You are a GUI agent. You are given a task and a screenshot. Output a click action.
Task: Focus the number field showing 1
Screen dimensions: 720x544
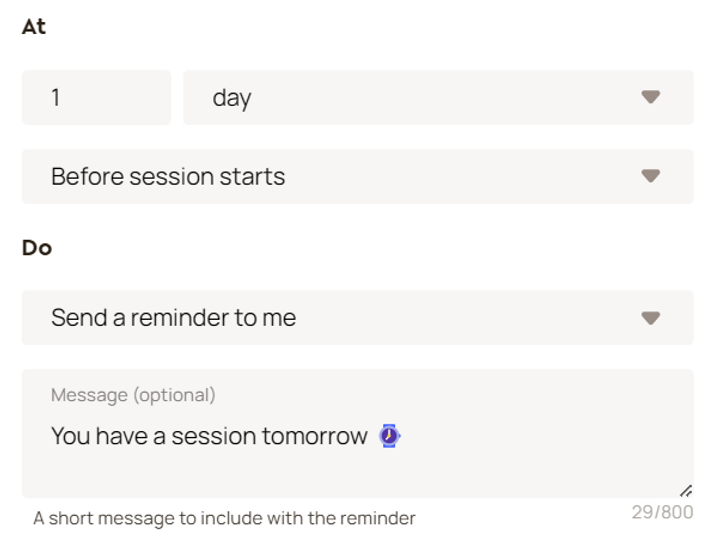tap(96, 98)
